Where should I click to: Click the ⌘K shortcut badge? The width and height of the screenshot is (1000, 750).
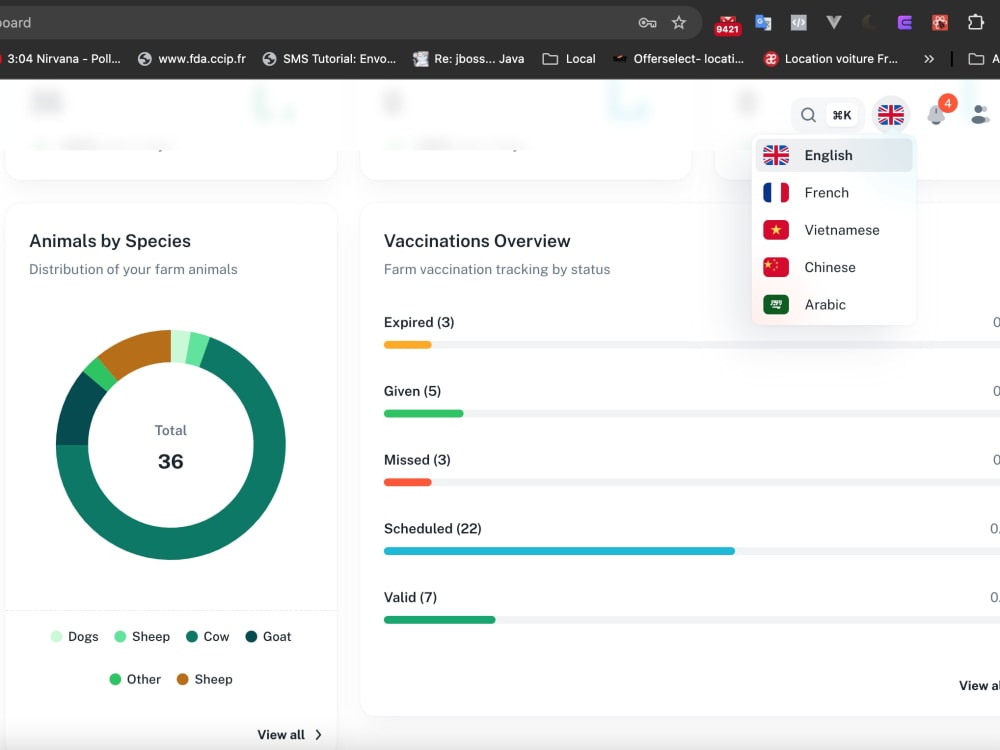pos(842,115)
